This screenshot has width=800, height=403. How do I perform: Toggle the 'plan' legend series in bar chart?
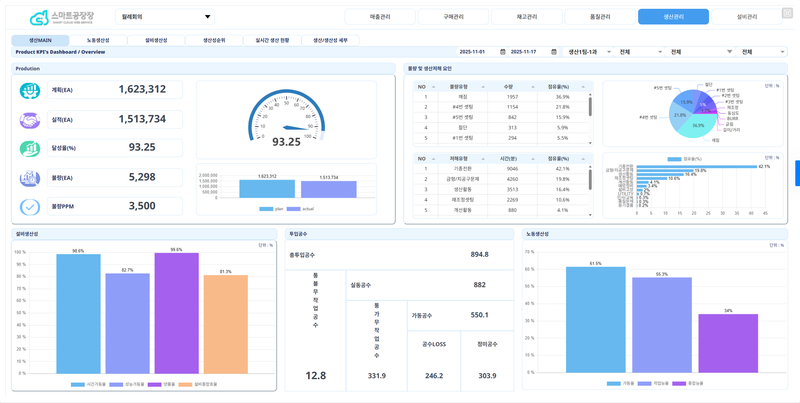click(x=270, y=209)
